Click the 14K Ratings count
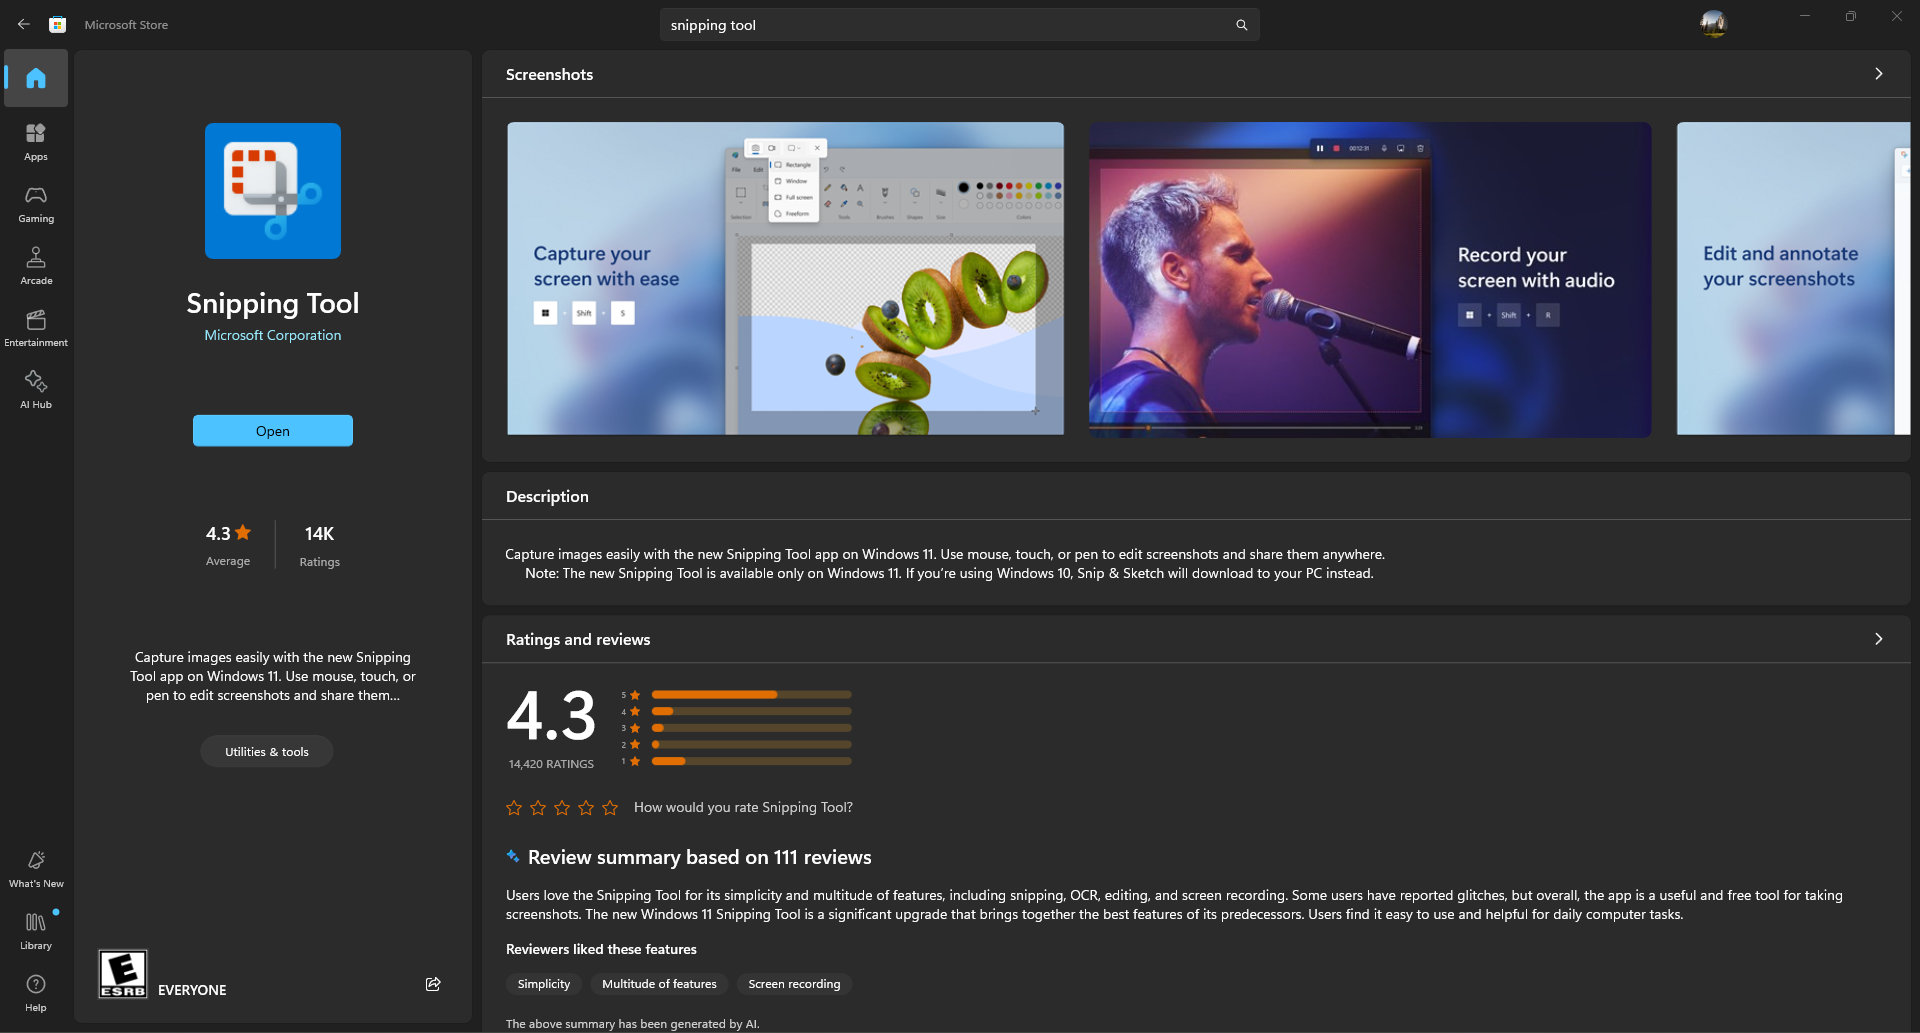 [320, 545]
